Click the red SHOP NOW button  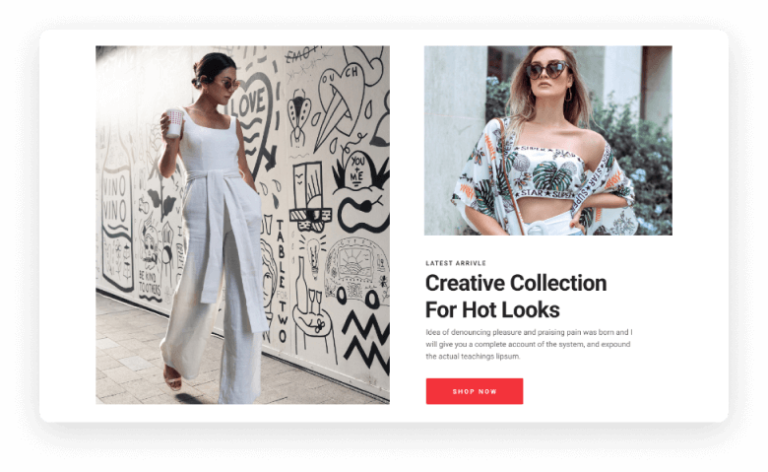point(474,391)
